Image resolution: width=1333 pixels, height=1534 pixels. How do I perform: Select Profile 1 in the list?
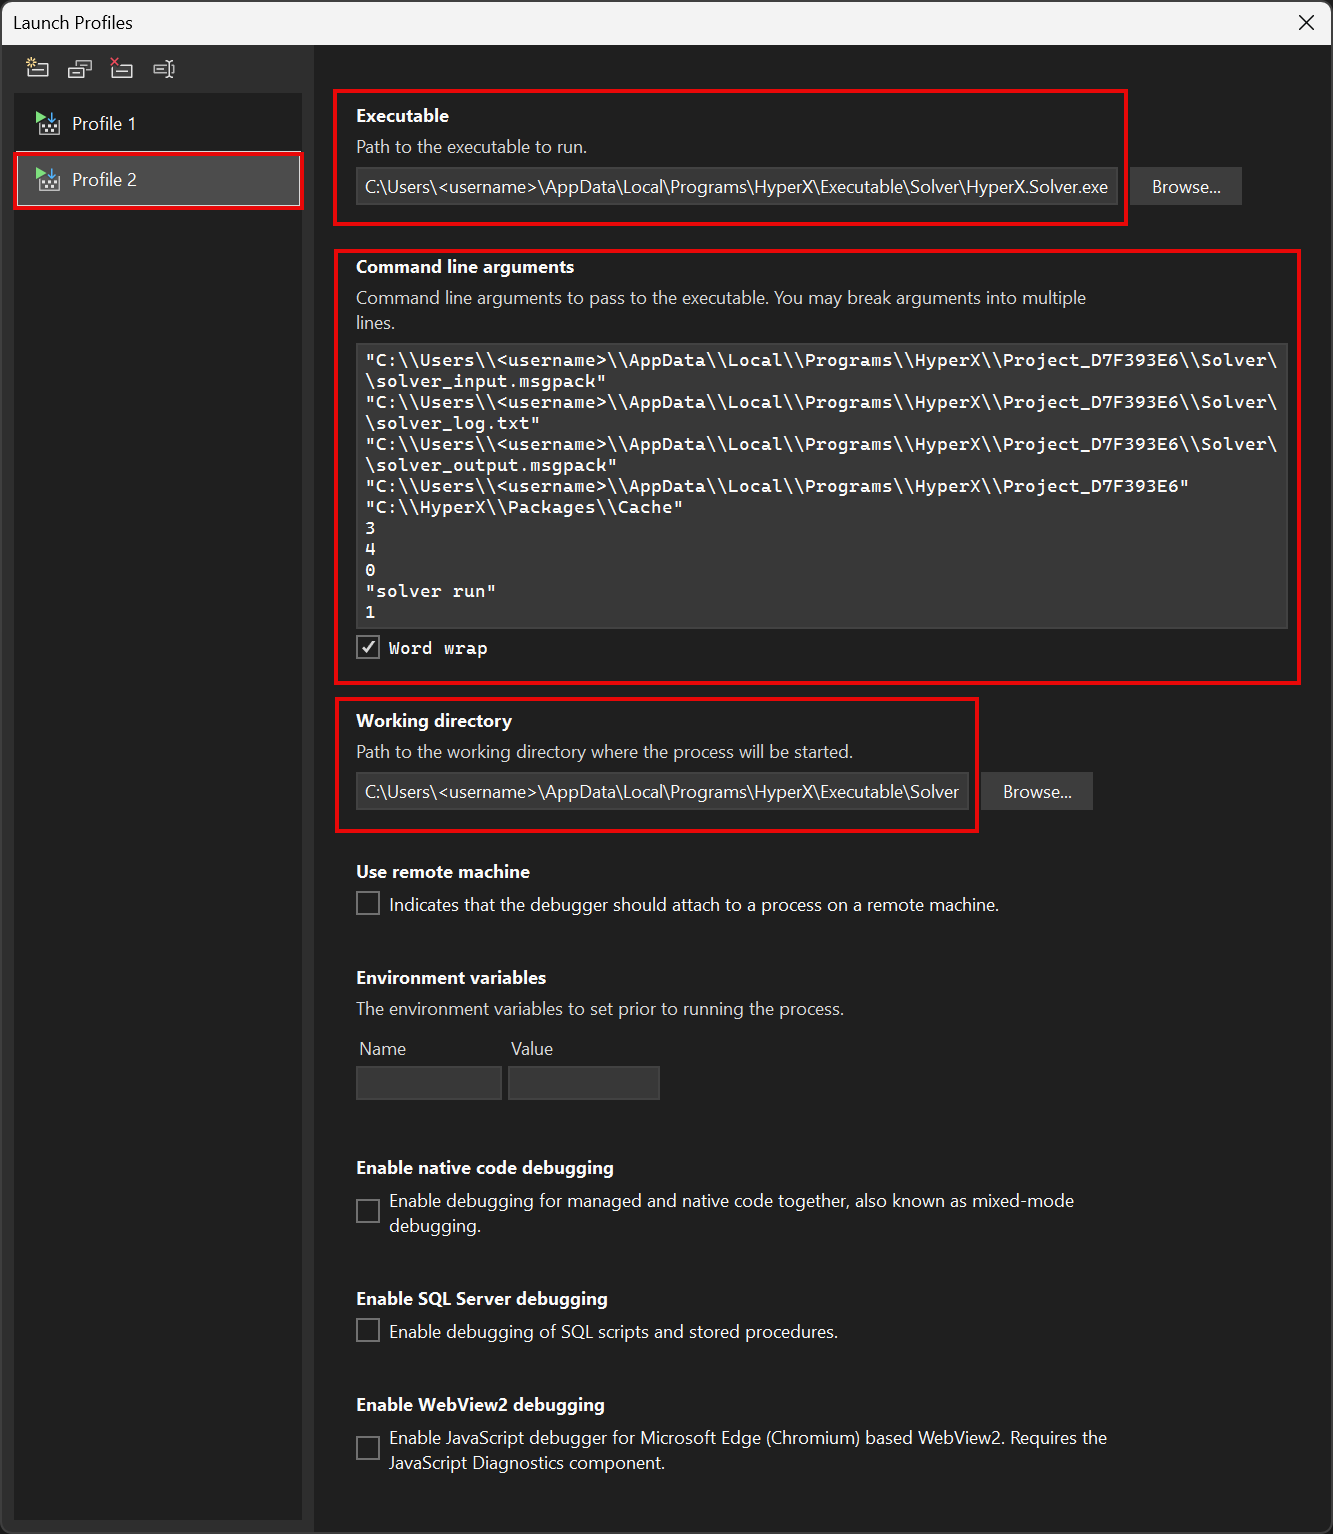158,124
